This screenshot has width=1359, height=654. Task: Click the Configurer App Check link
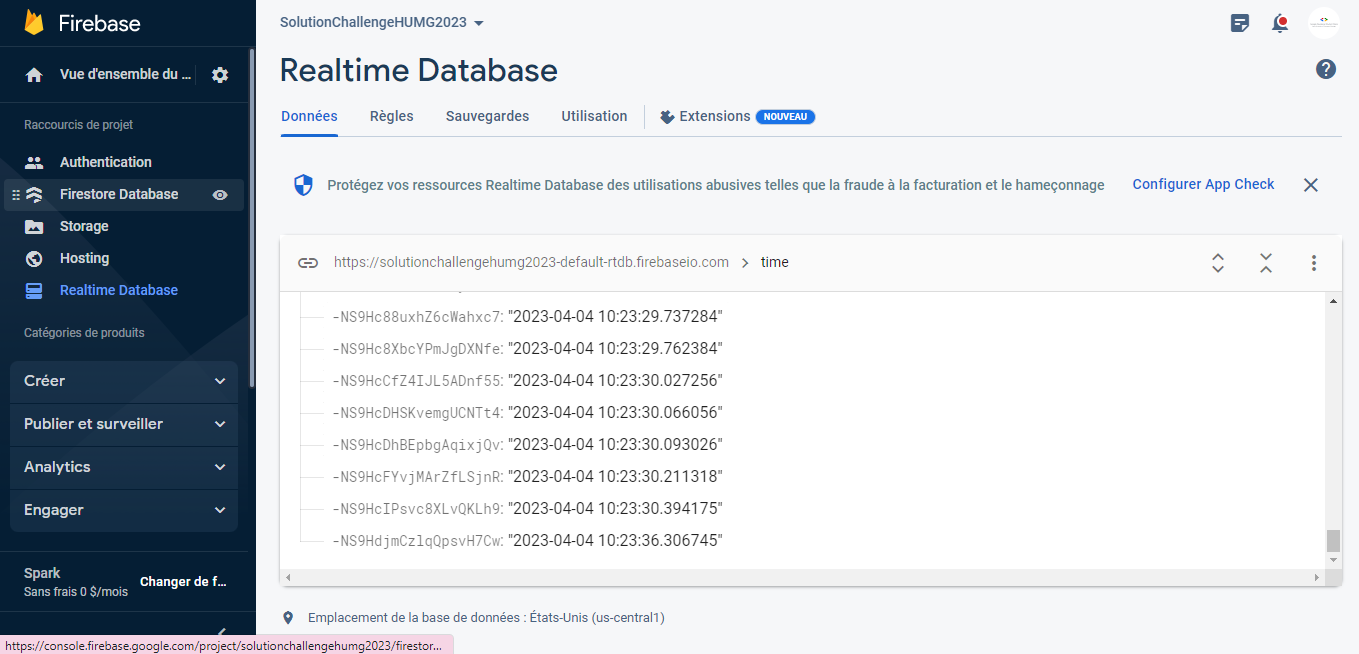point(1203,184)
